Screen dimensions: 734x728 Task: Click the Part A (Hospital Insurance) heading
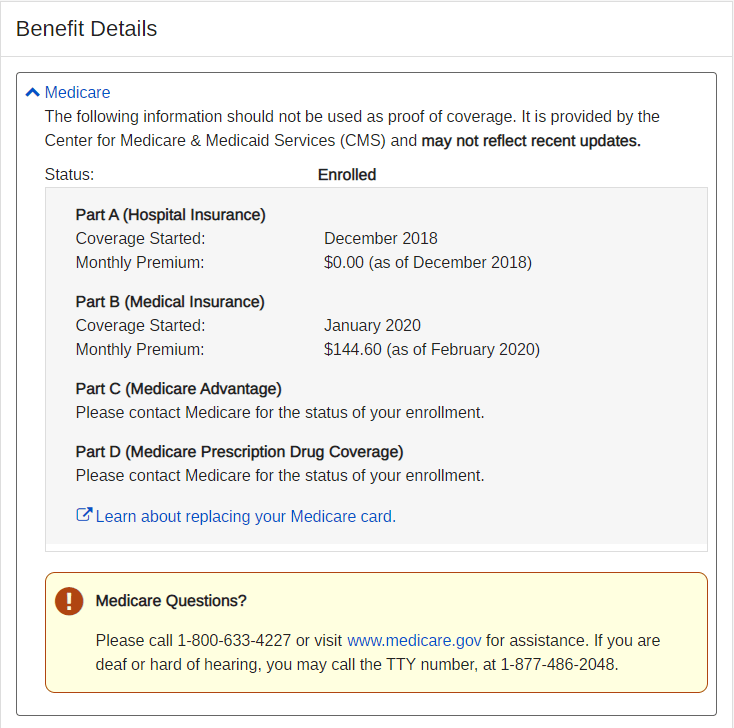[170, 214]
